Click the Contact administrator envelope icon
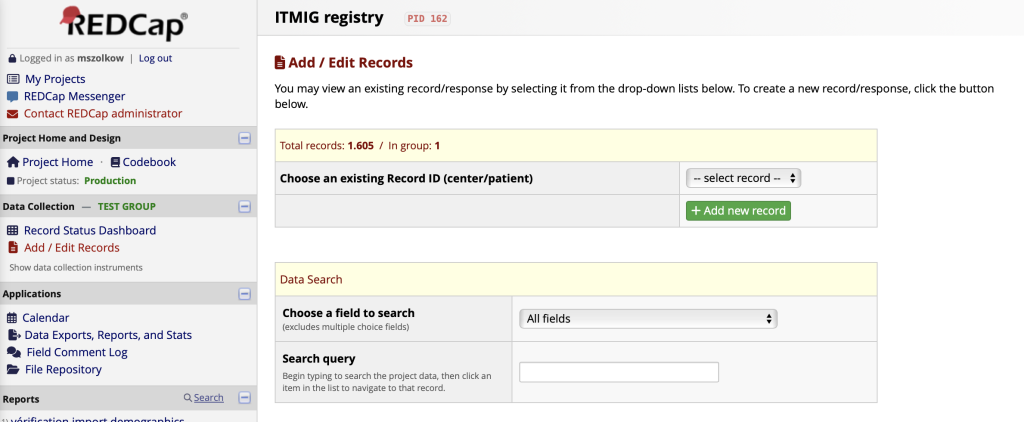 [x=13, y=114]
